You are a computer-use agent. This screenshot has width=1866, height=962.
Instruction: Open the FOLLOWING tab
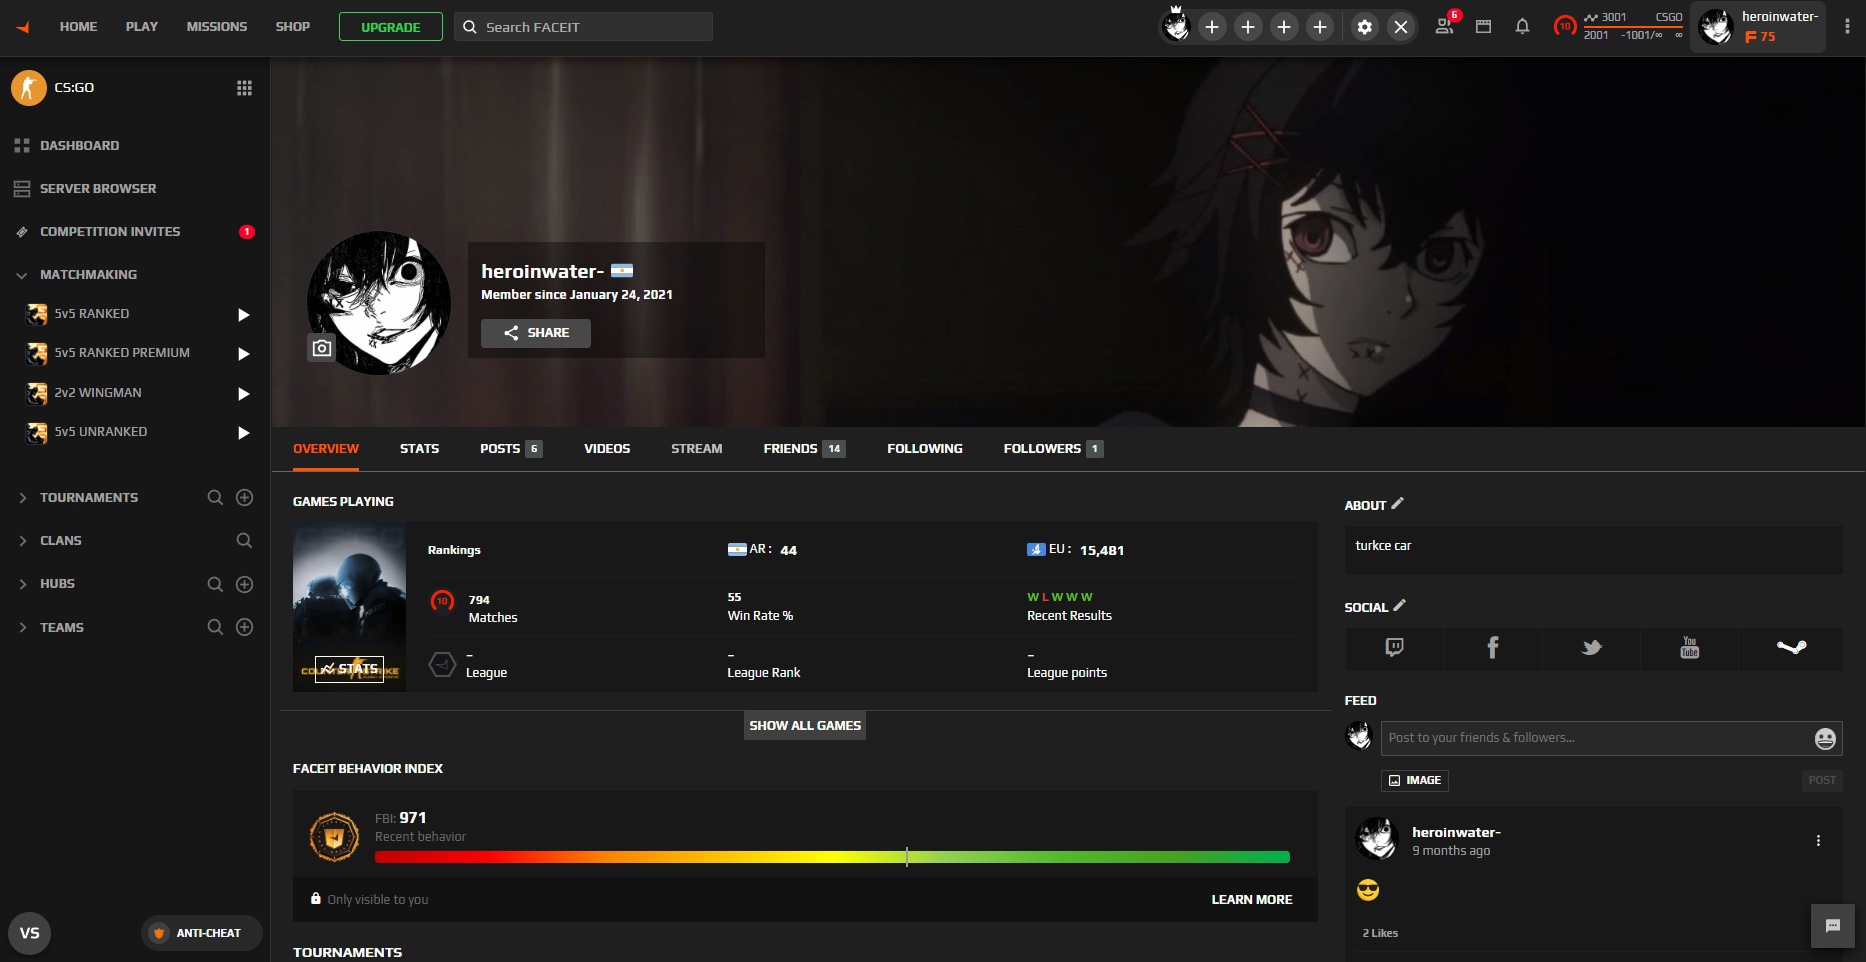(x=924, y=449)
